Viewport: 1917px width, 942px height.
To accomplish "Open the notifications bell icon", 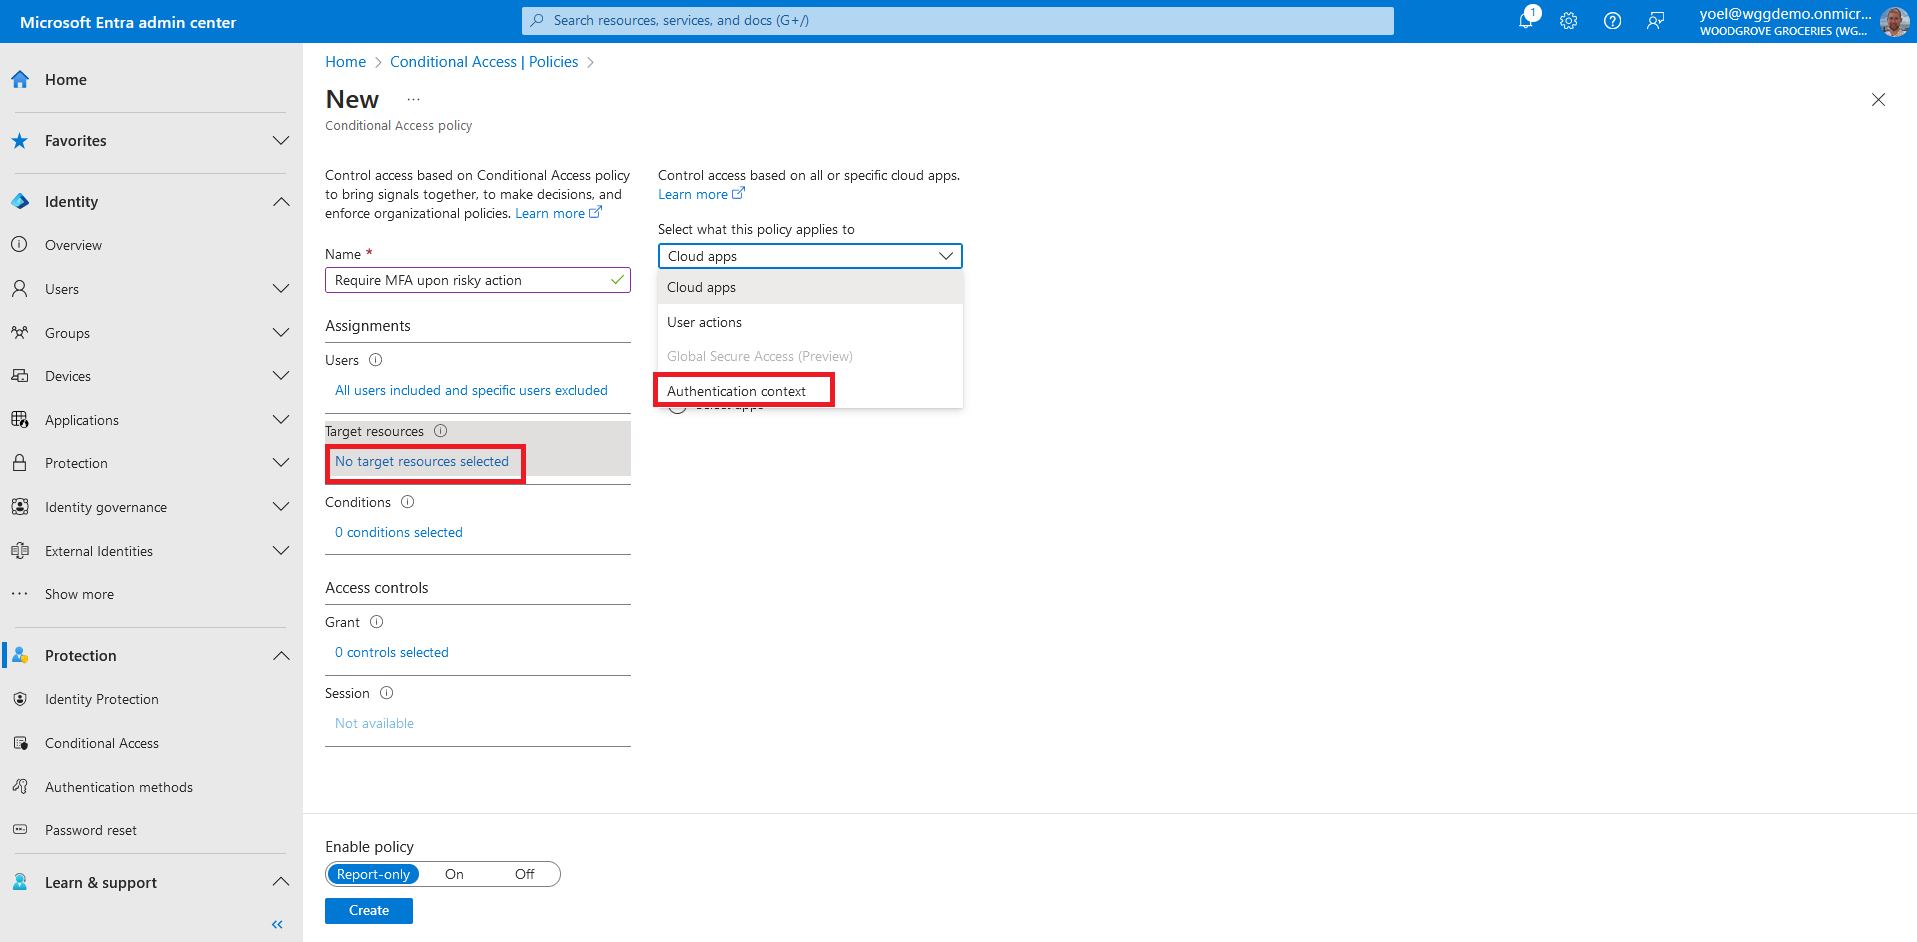I will click(x=1526, y=20).
